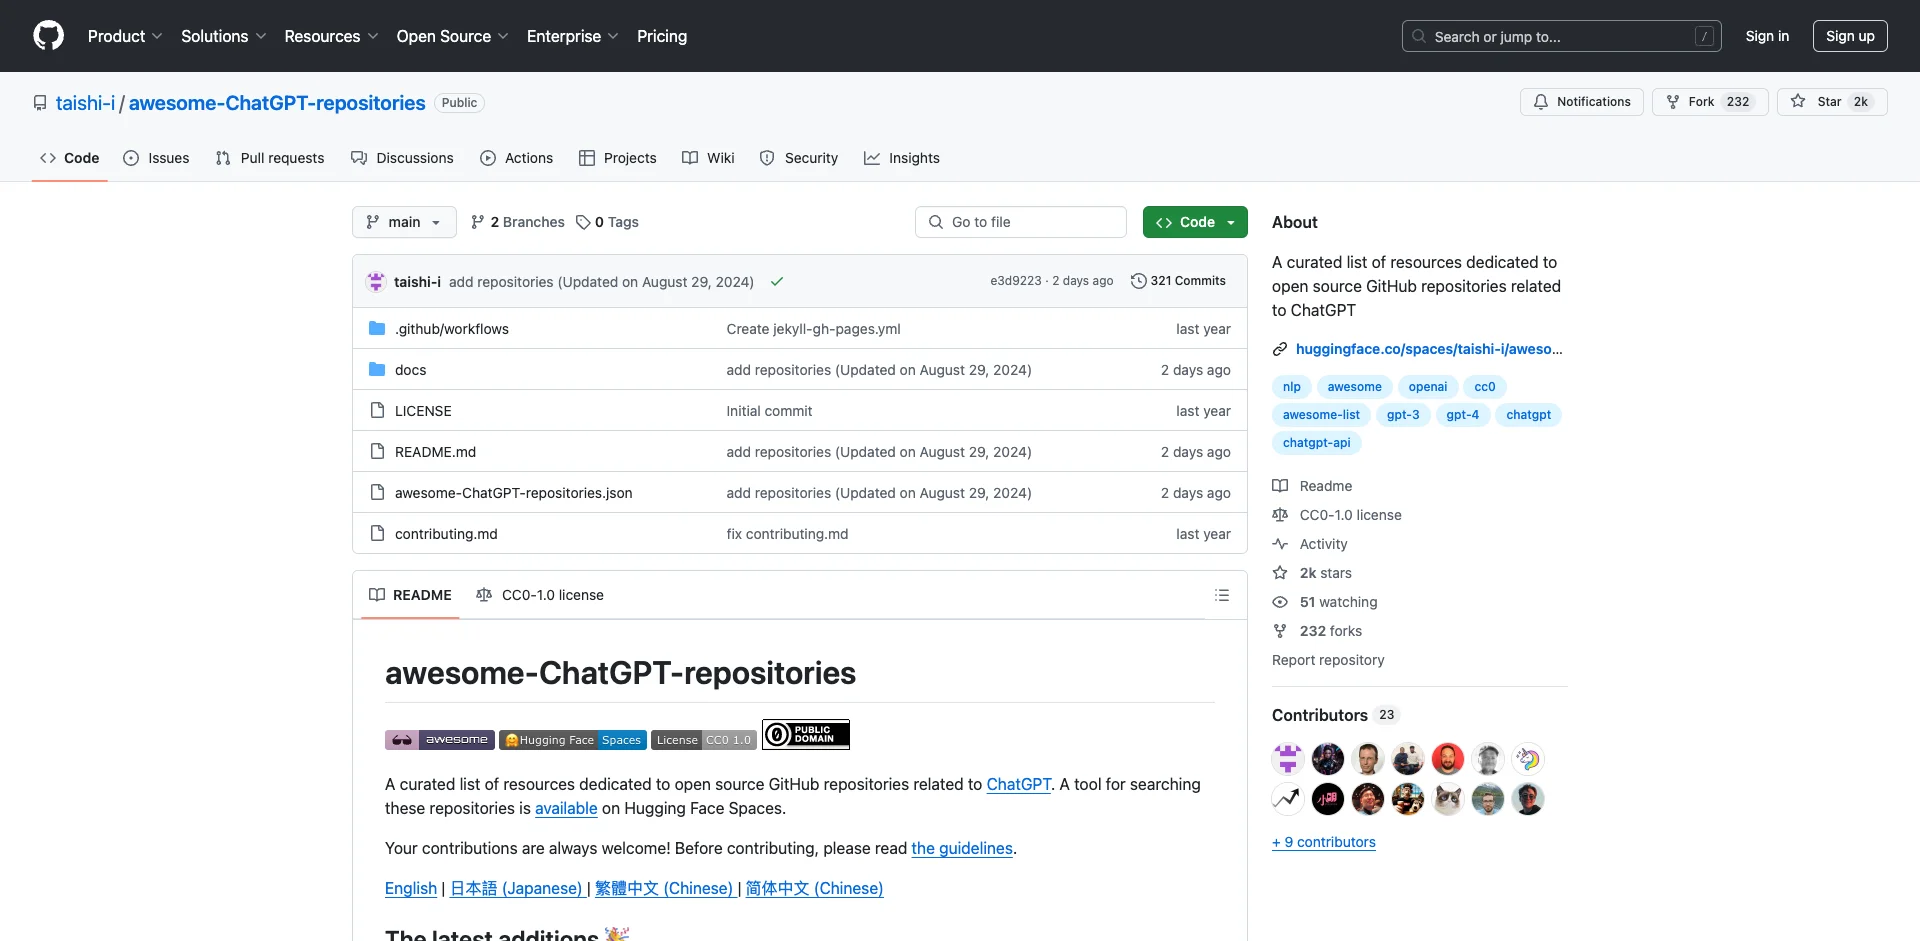Image resolution: width=1920 pixels, height=941 pixels.
Task: Open the green Code dropdown
Action: click(x=1195, y=222)
